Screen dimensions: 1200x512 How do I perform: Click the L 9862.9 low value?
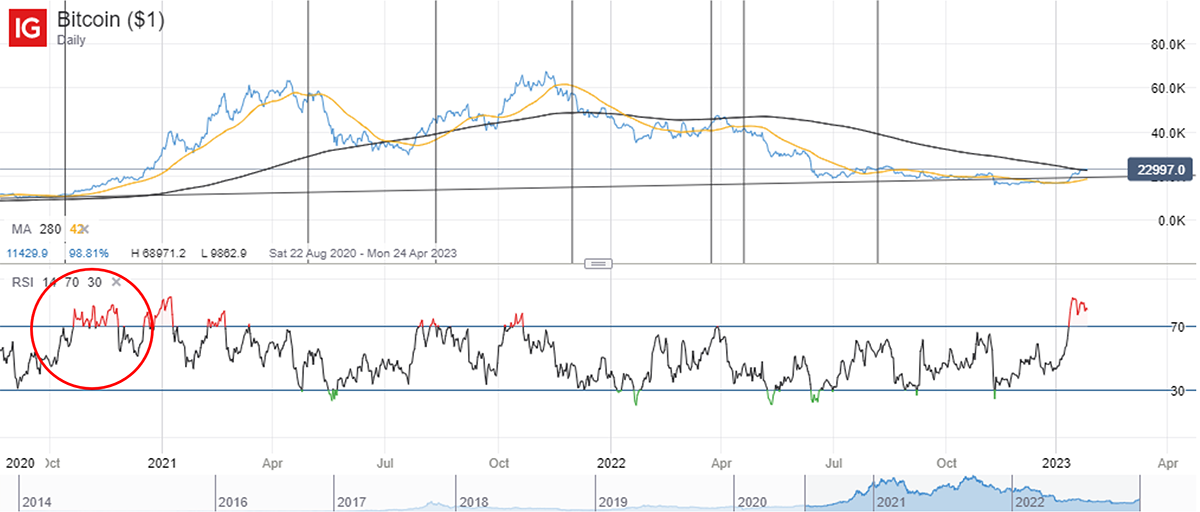click(224, 254)
